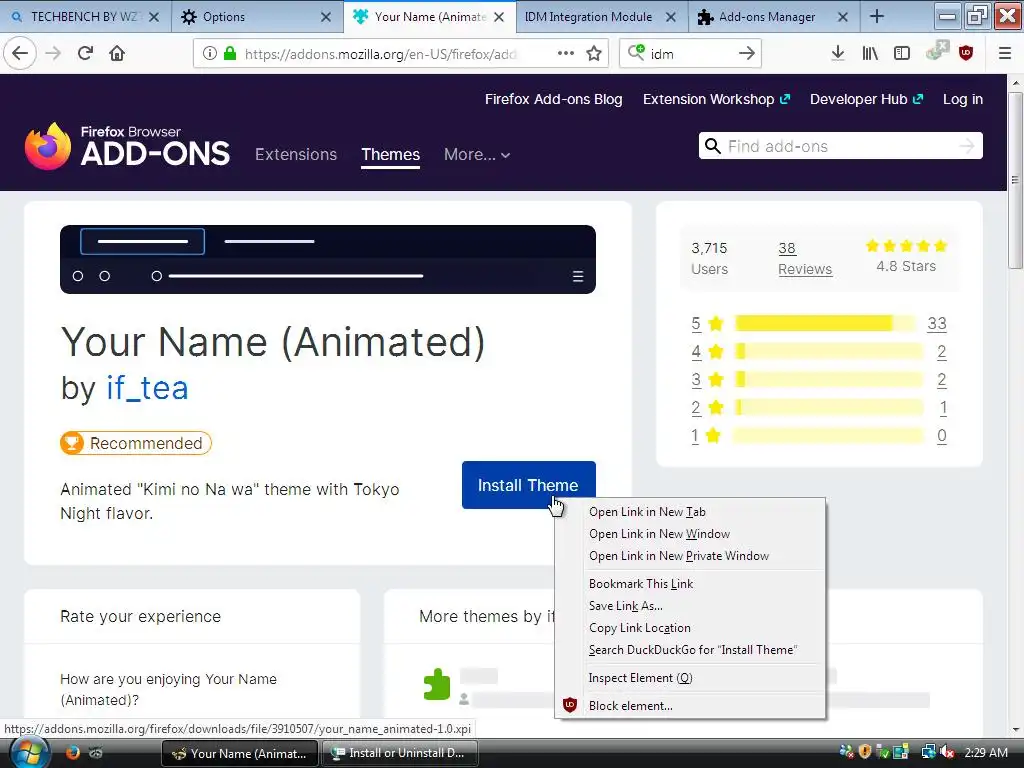Image resolution: width=1024 pixels, height=768 pixels.
Task: Click the Recommended badge
Action: (136, 443)
